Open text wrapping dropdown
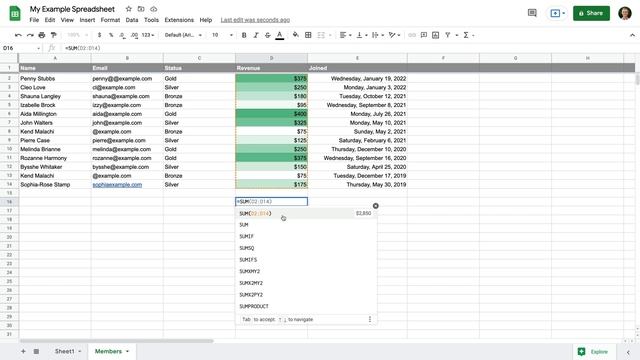Screen dimensions: 640x360 point(378,35)
